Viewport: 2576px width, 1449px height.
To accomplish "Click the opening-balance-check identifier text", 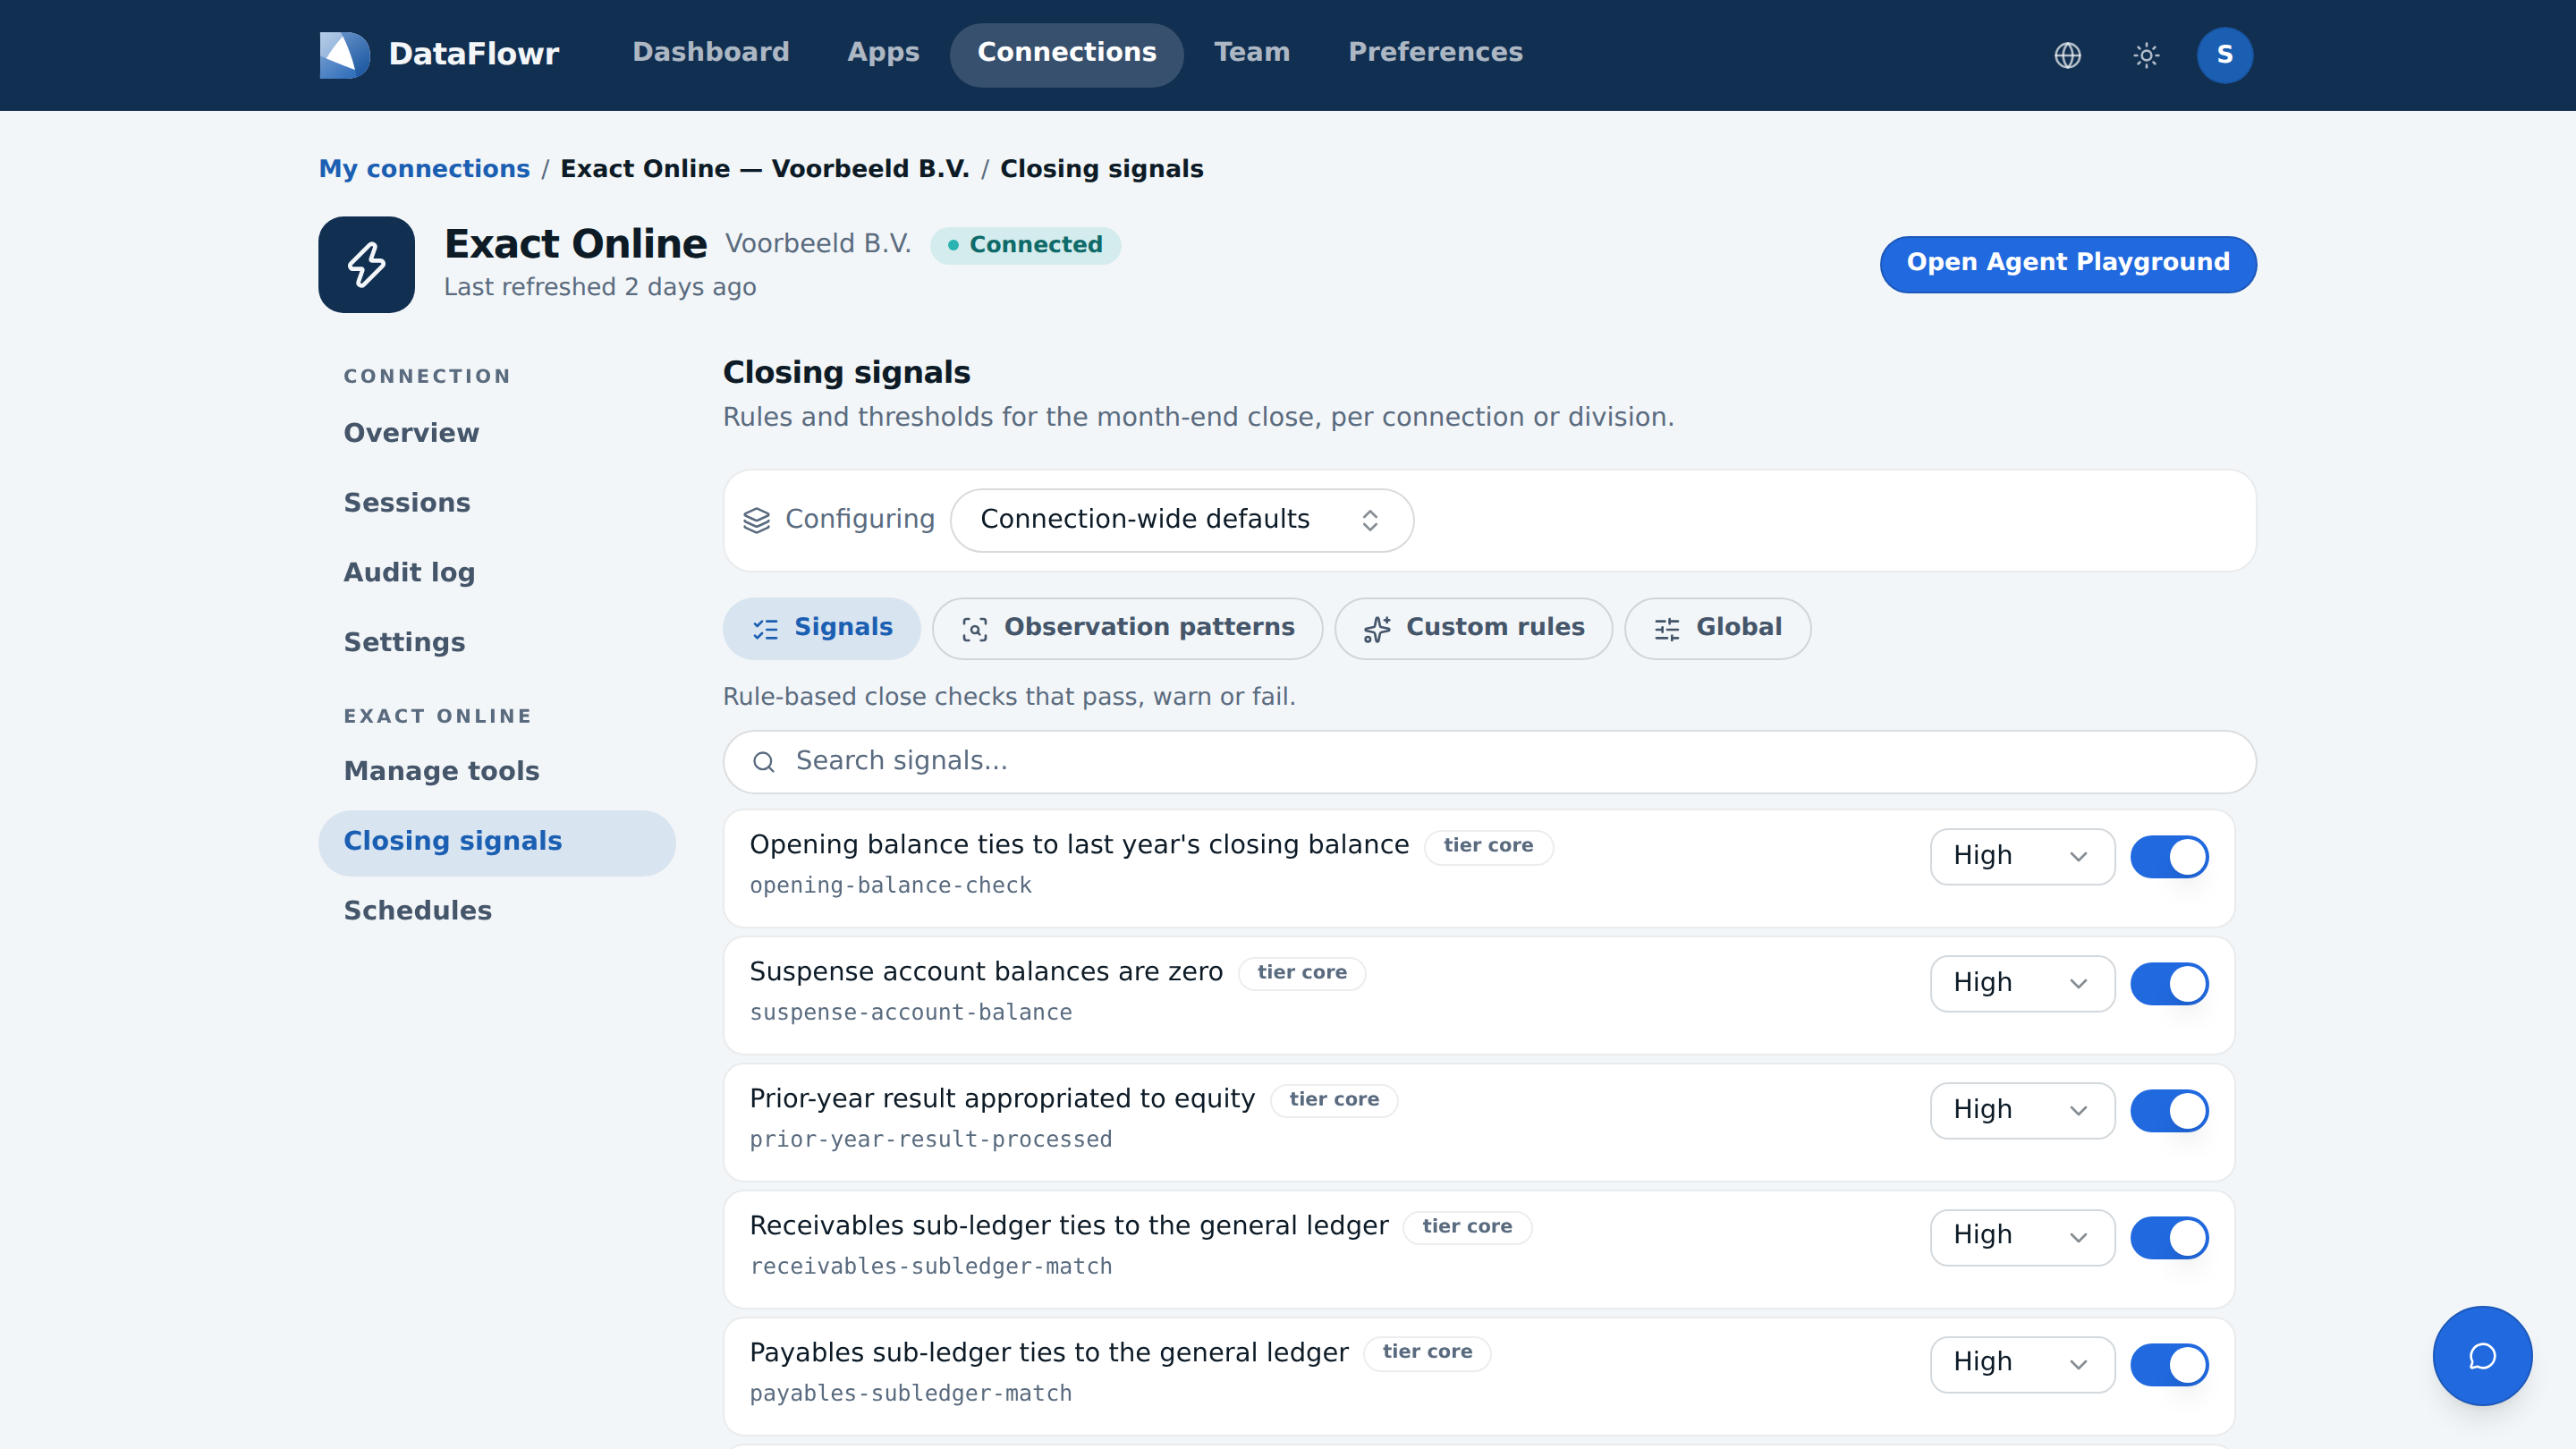I will click(890, 886).
